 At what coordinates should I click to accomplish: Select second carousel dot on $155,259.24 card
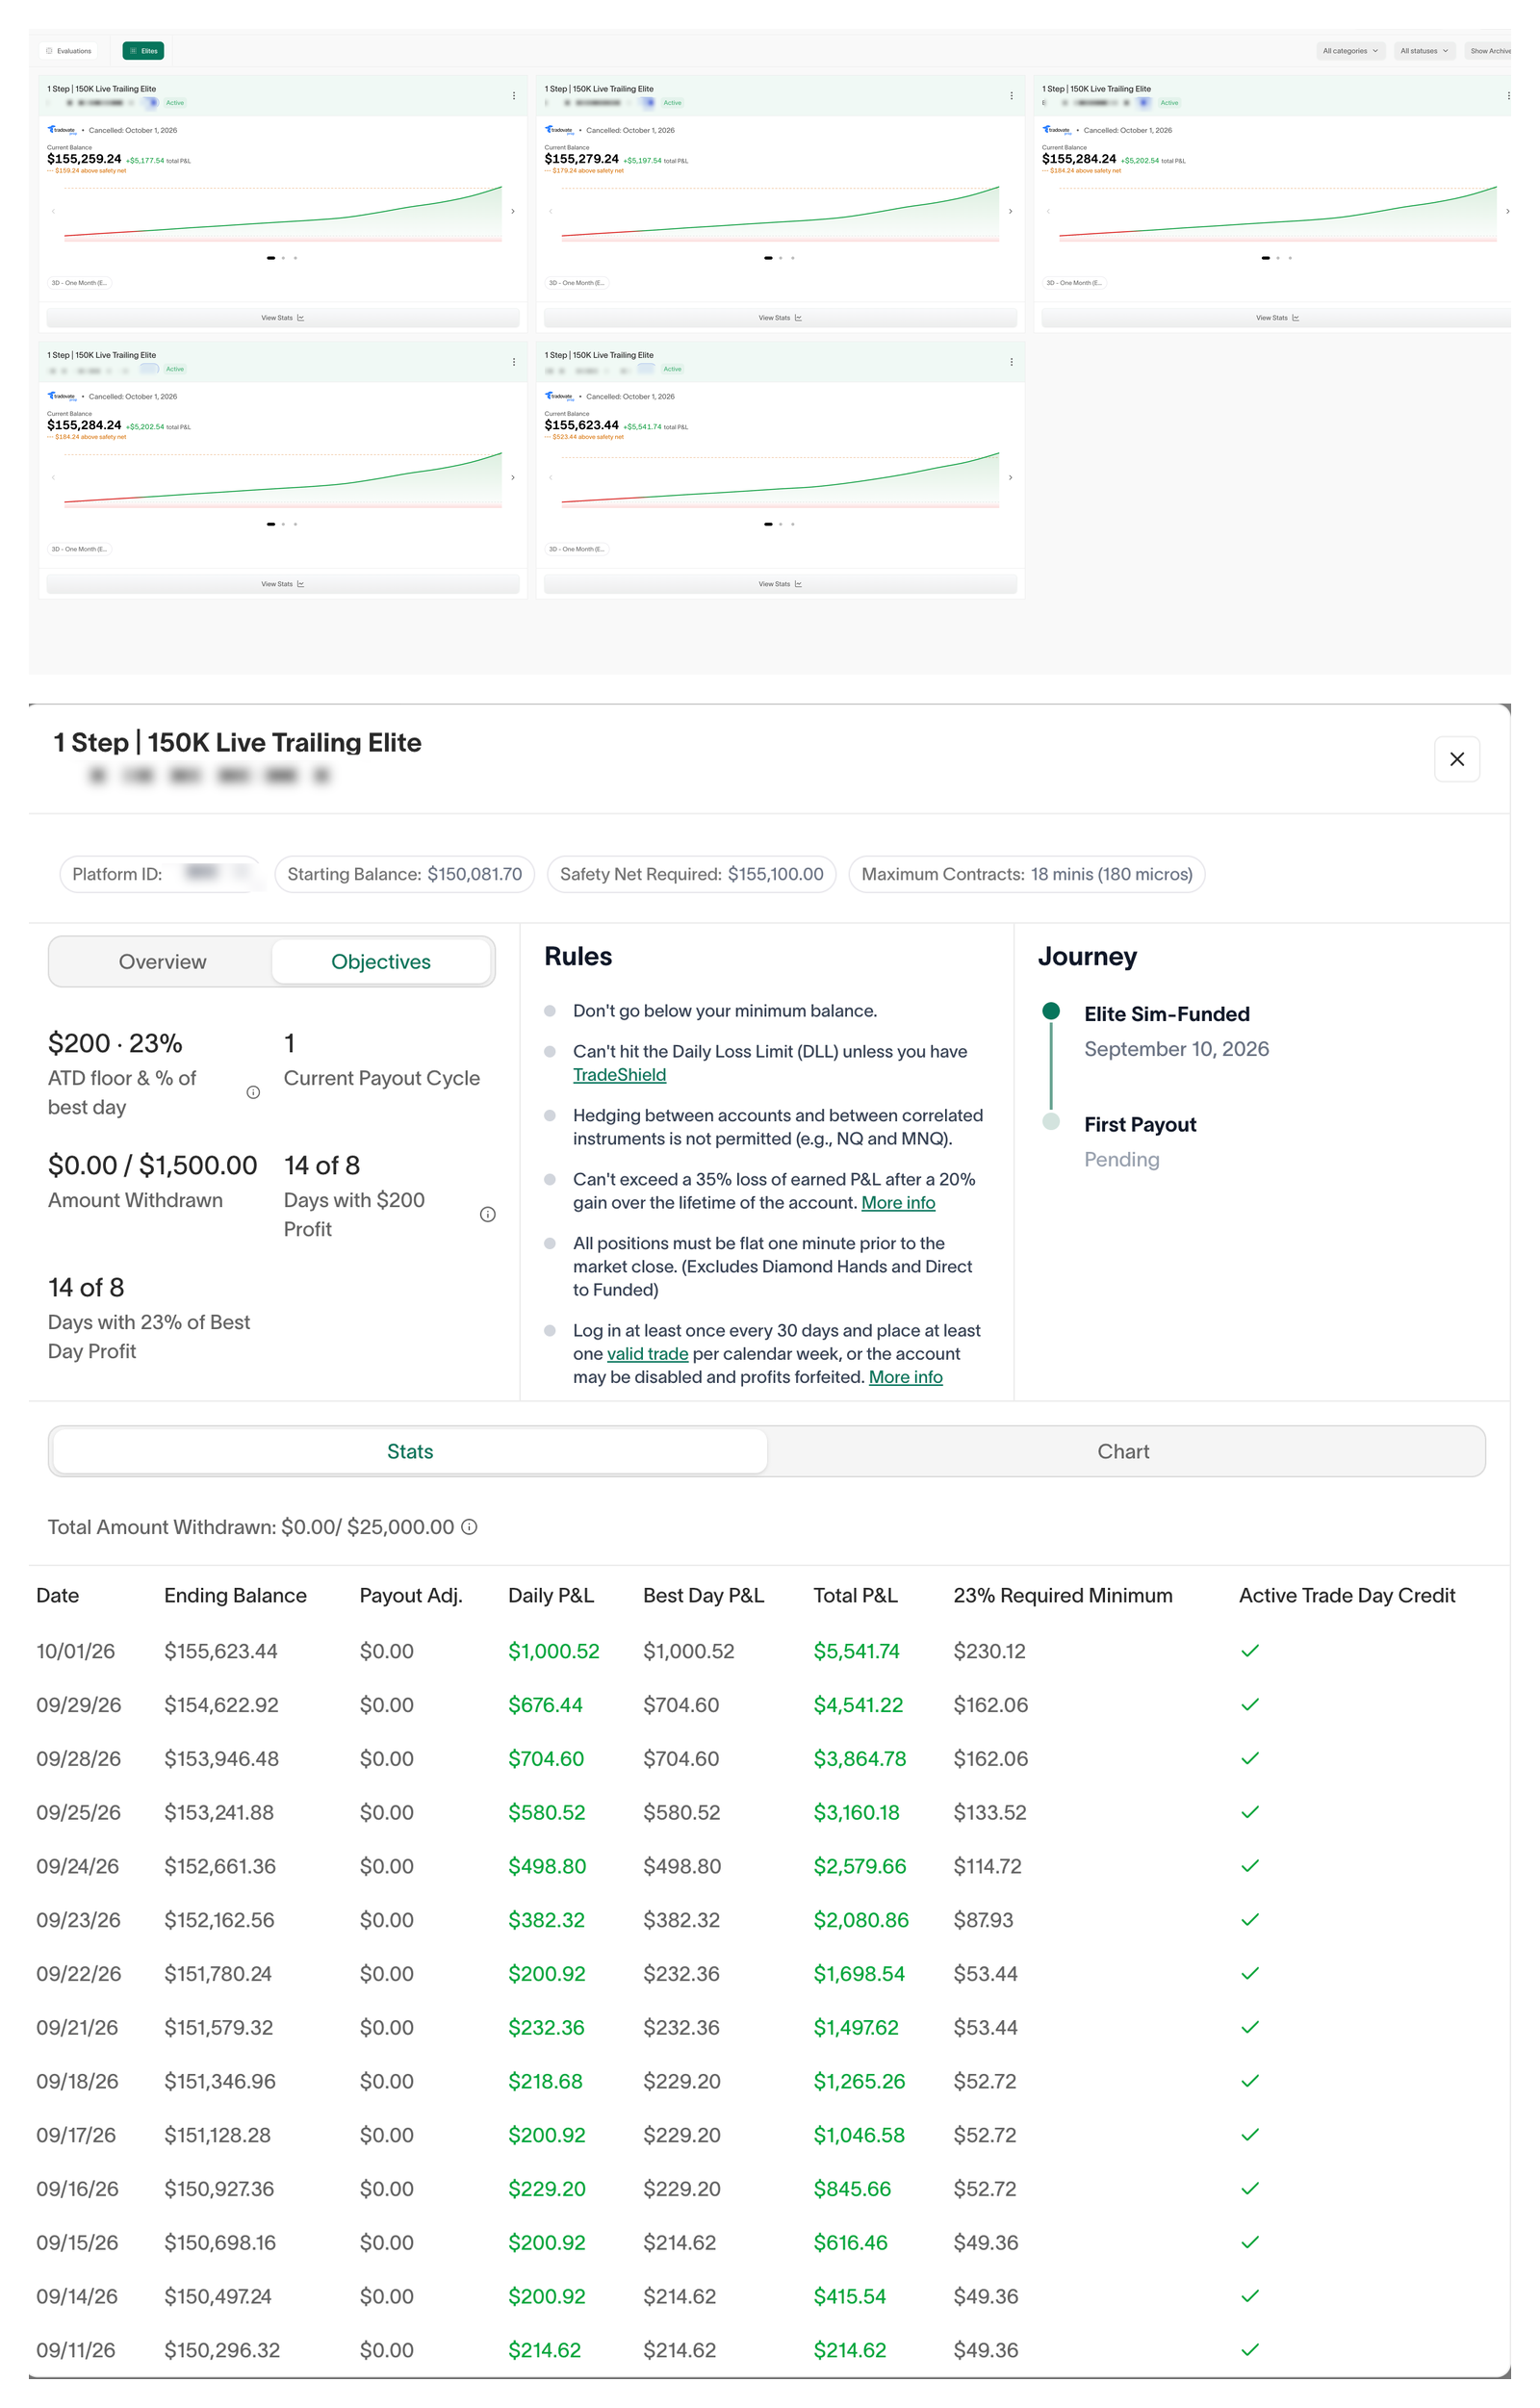(x=283, y=258)
